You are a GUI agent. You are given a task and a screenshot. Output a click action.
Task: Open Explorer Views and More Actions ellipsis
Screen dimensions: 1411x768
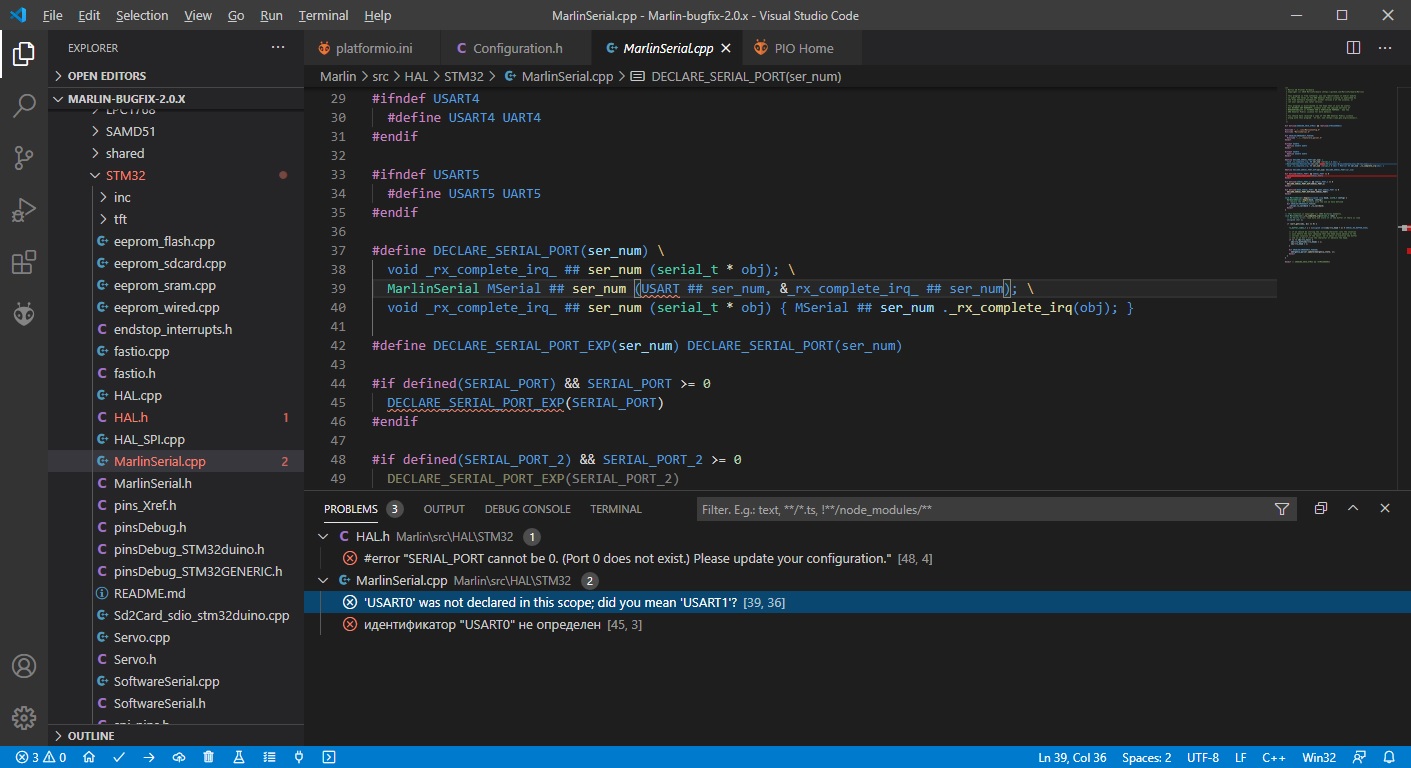[278, 48]
